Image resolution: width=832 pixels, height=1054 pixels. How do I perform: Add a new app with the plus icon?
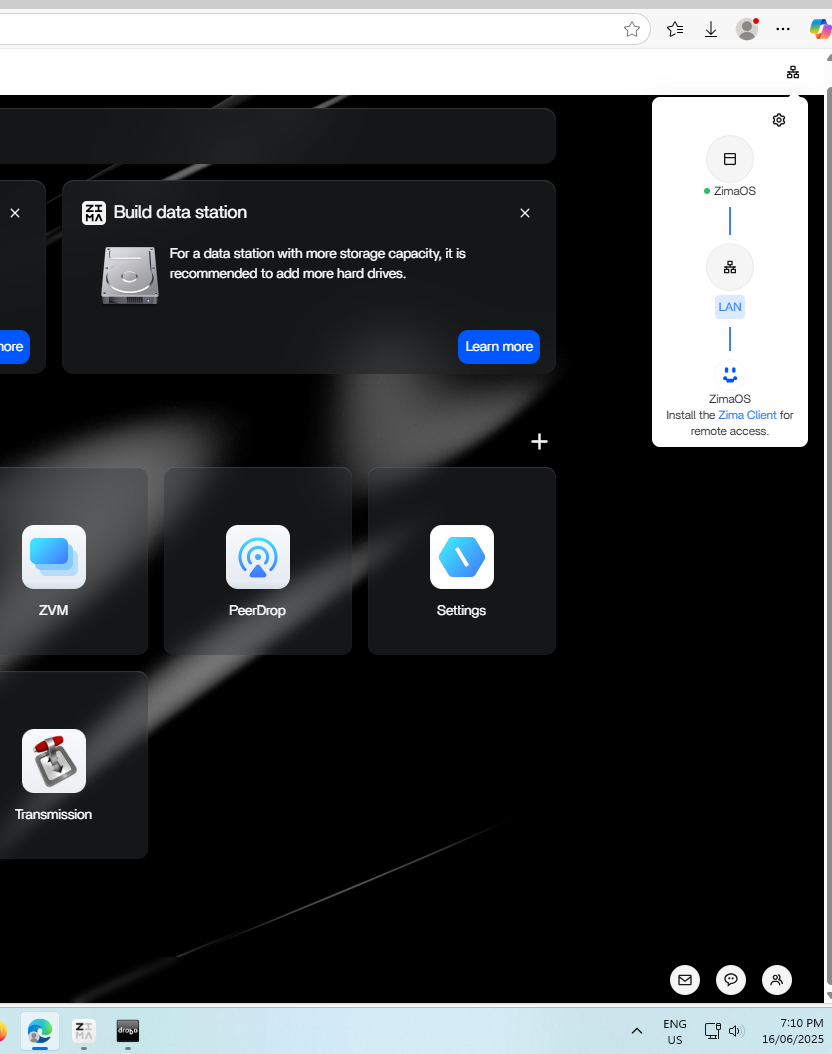click(539, 442)
